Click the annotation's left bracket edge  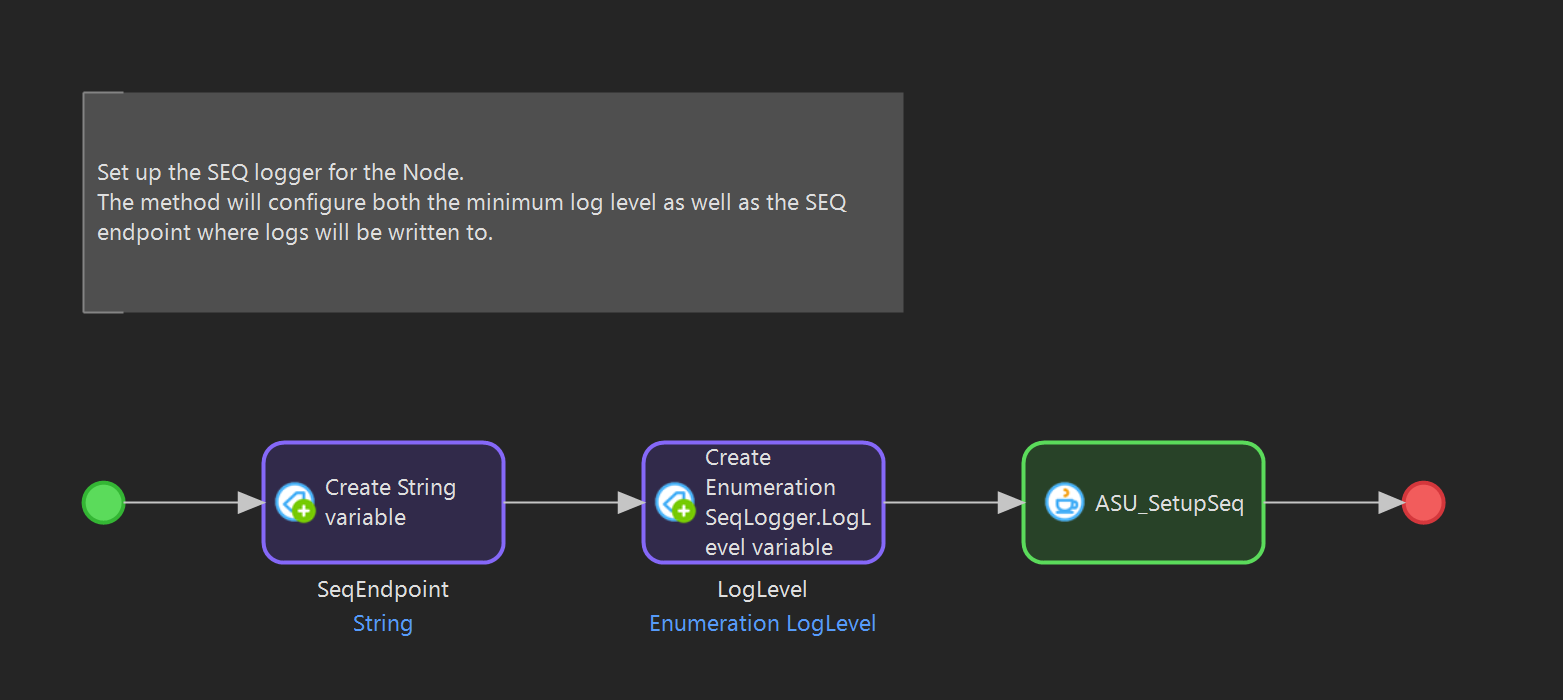(84, 202)
